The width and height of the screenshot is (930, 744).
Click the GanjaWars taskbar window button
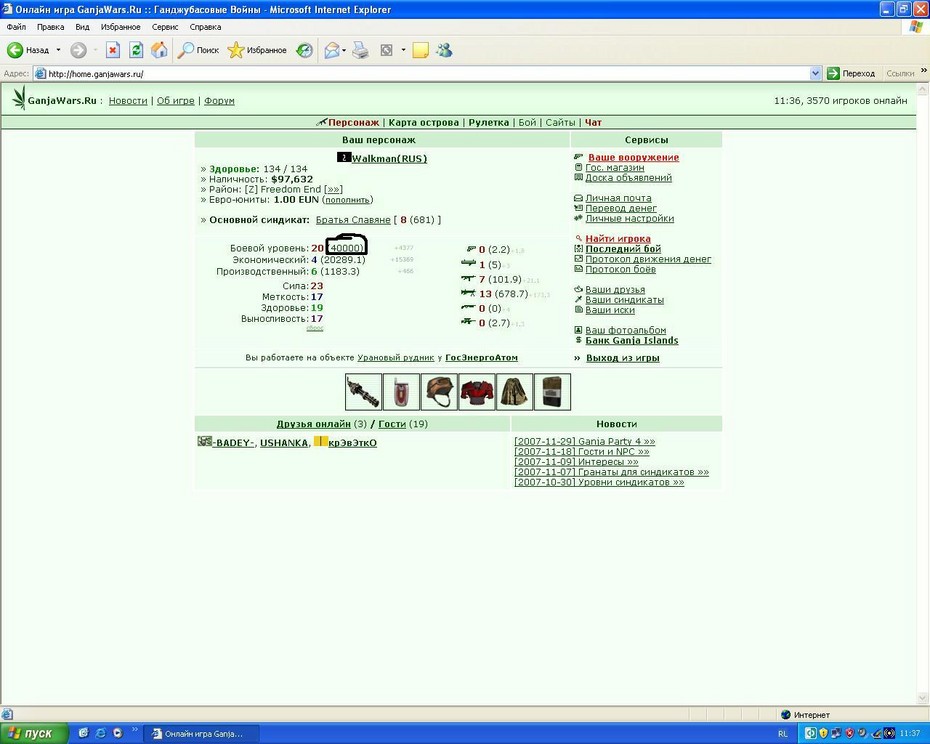click(203, 734)
